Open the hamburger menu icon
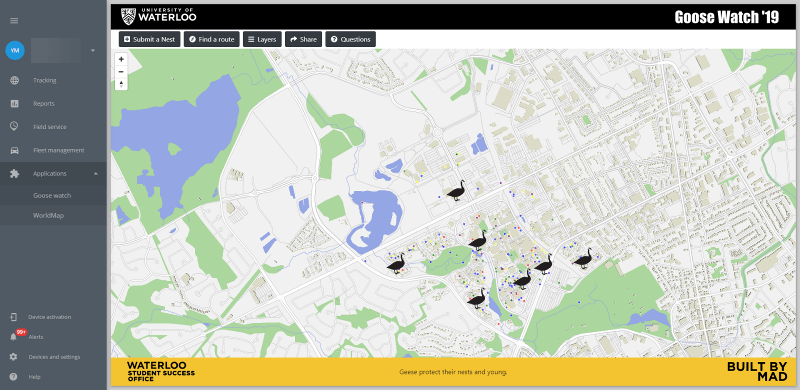The image size is (800, 390). (14, 21)
